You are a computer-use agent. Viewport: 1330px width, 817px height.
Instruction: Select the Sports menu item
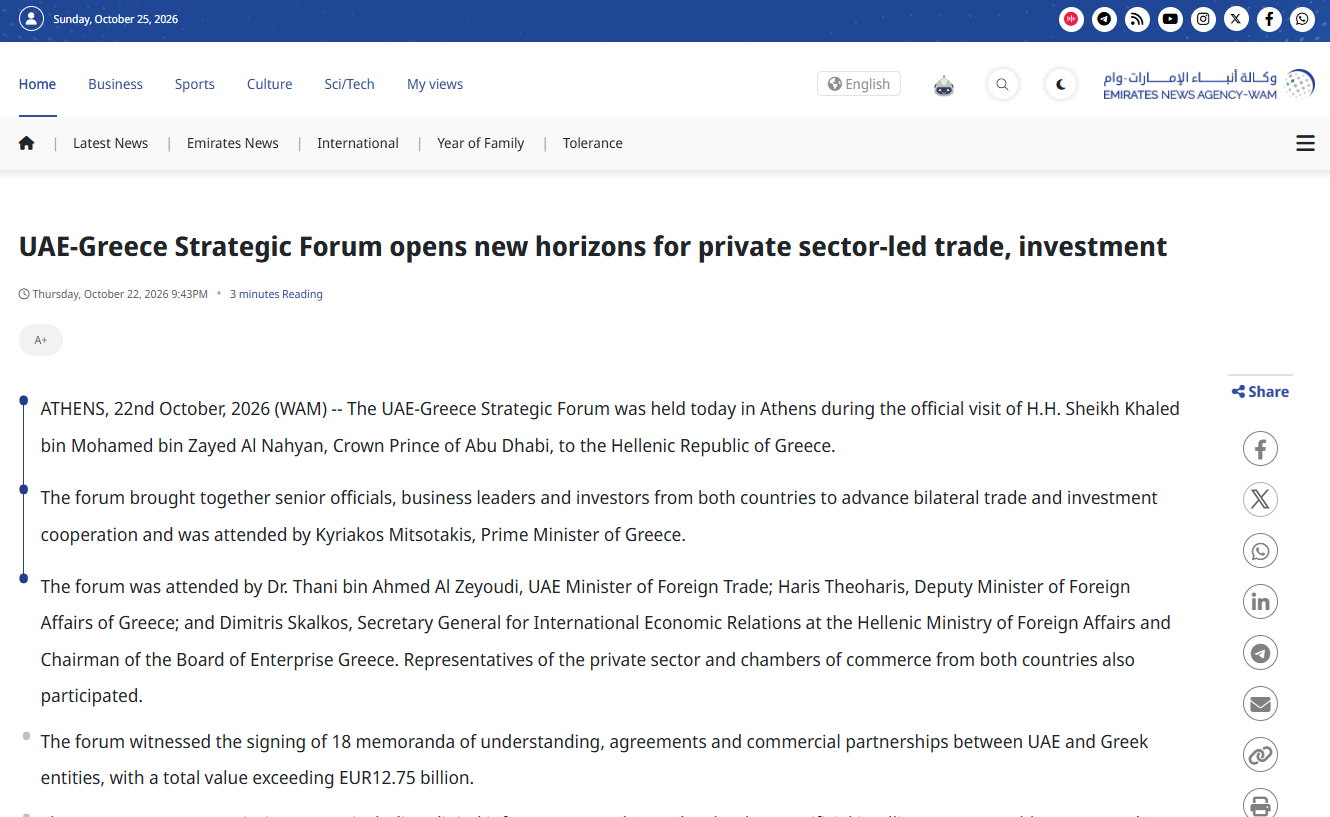pyautogui.click(x=195, y=84)
